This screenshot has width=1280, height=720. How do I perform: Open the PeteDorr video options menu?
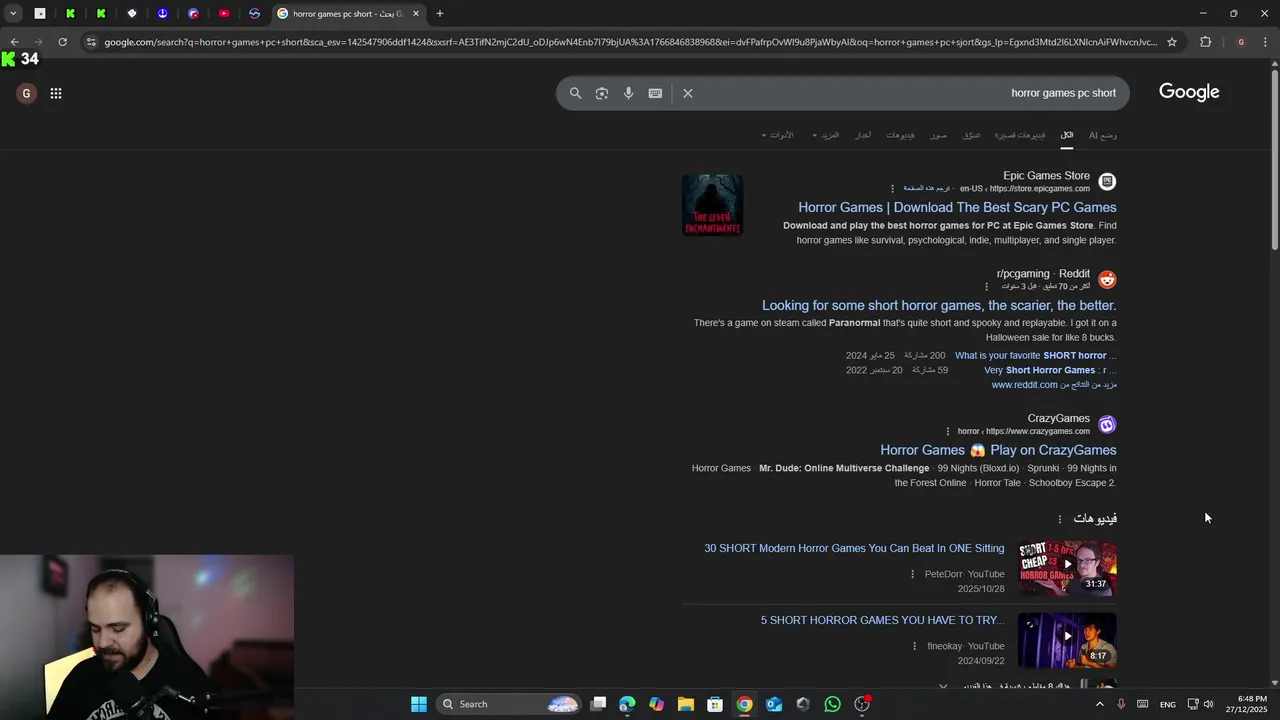pyautogui.click(x=912, y=574)
